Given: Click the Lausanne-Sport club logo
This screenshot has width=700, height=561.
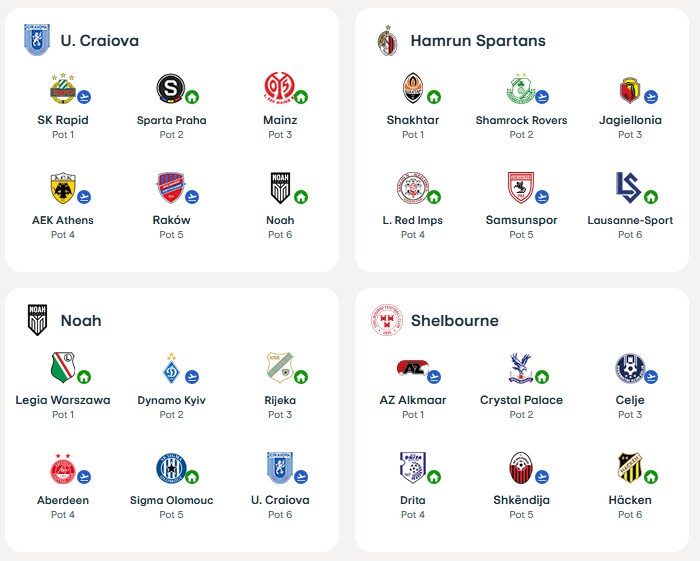Looking at the screenshot, I should click(629, 188).
